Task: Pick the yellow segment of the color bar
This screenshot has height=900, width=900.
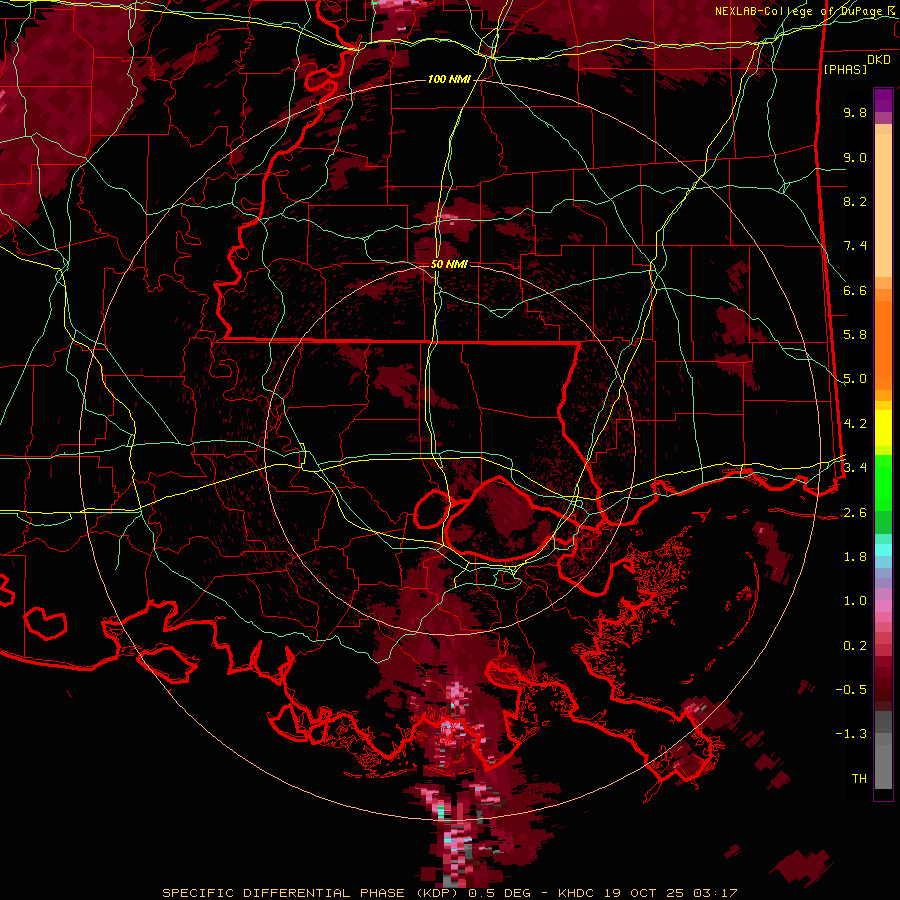Action: tap(883, 428)
